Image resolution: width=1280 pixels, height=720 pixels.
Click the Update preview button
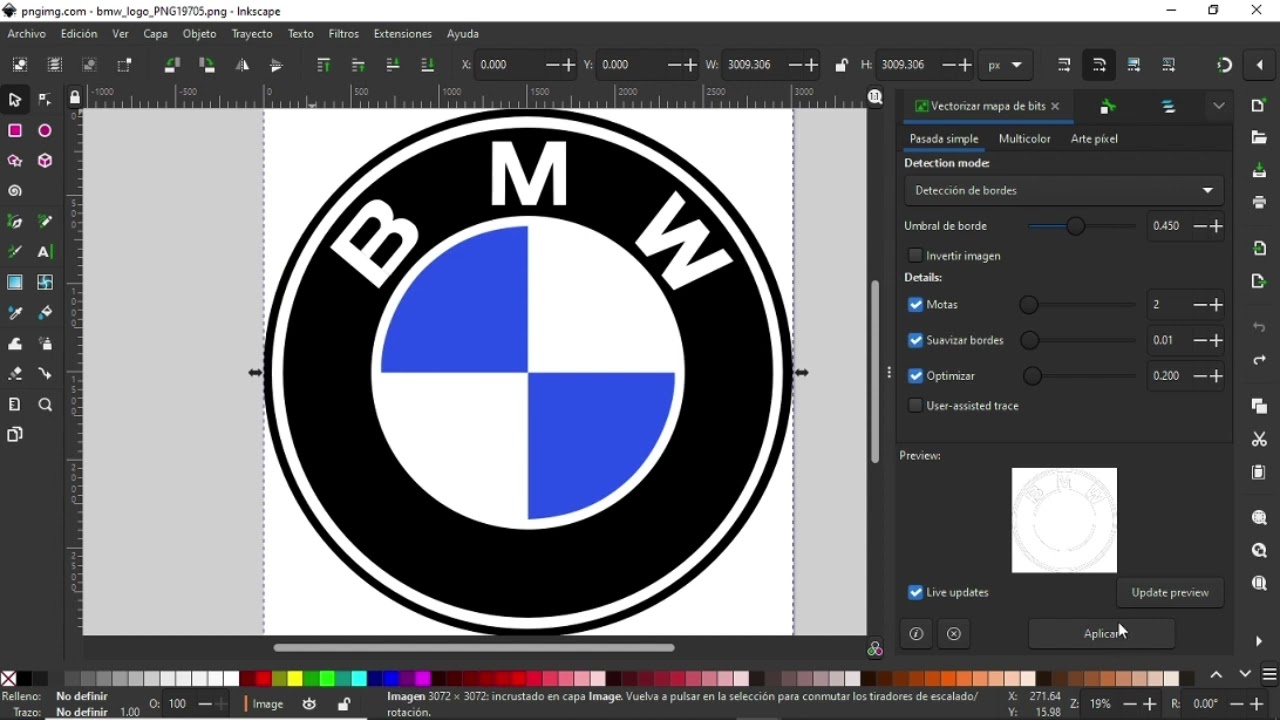click(1170, 593)
